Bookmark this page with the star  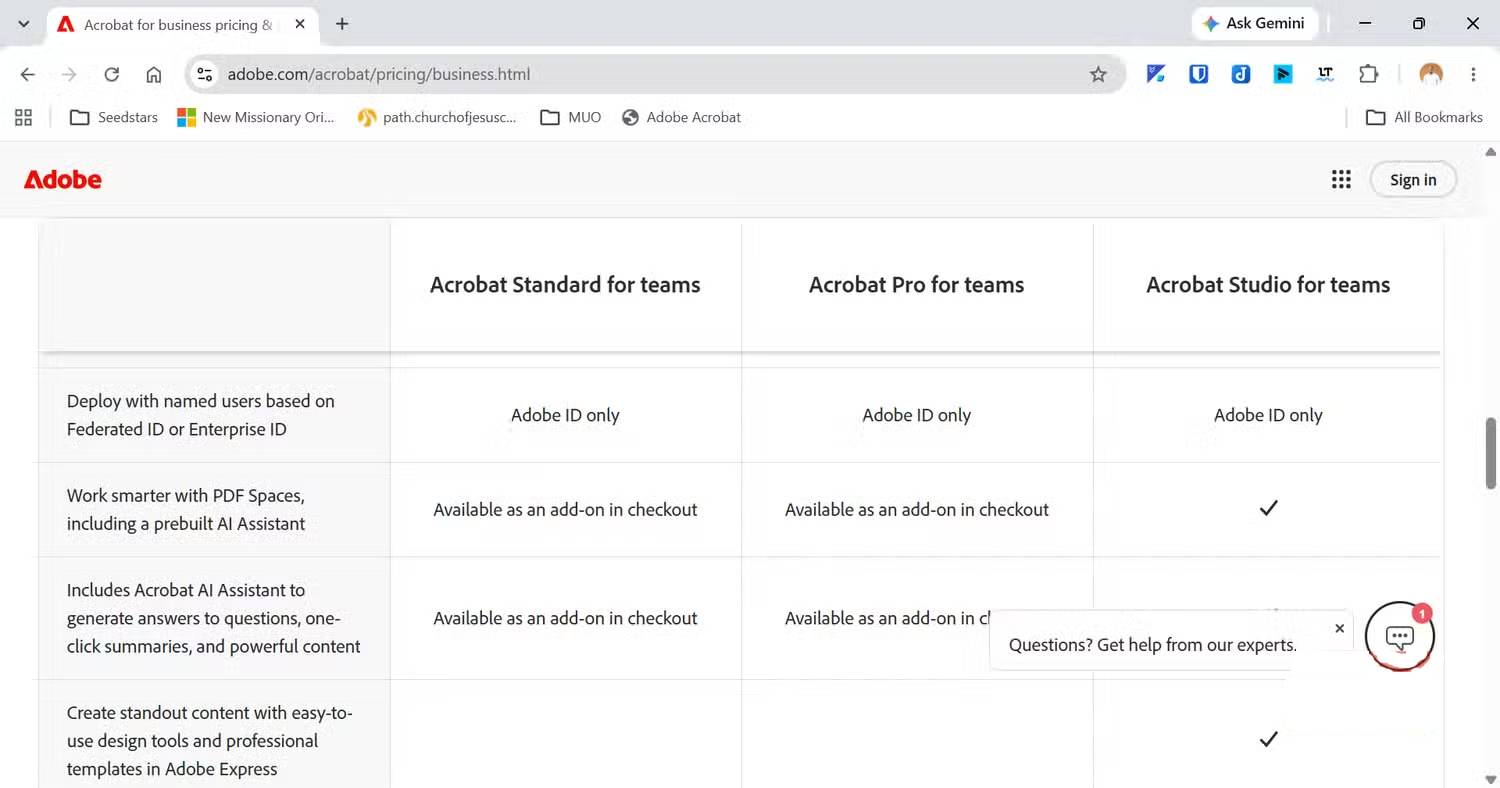pyautogui.click(x=1098, y=74)
